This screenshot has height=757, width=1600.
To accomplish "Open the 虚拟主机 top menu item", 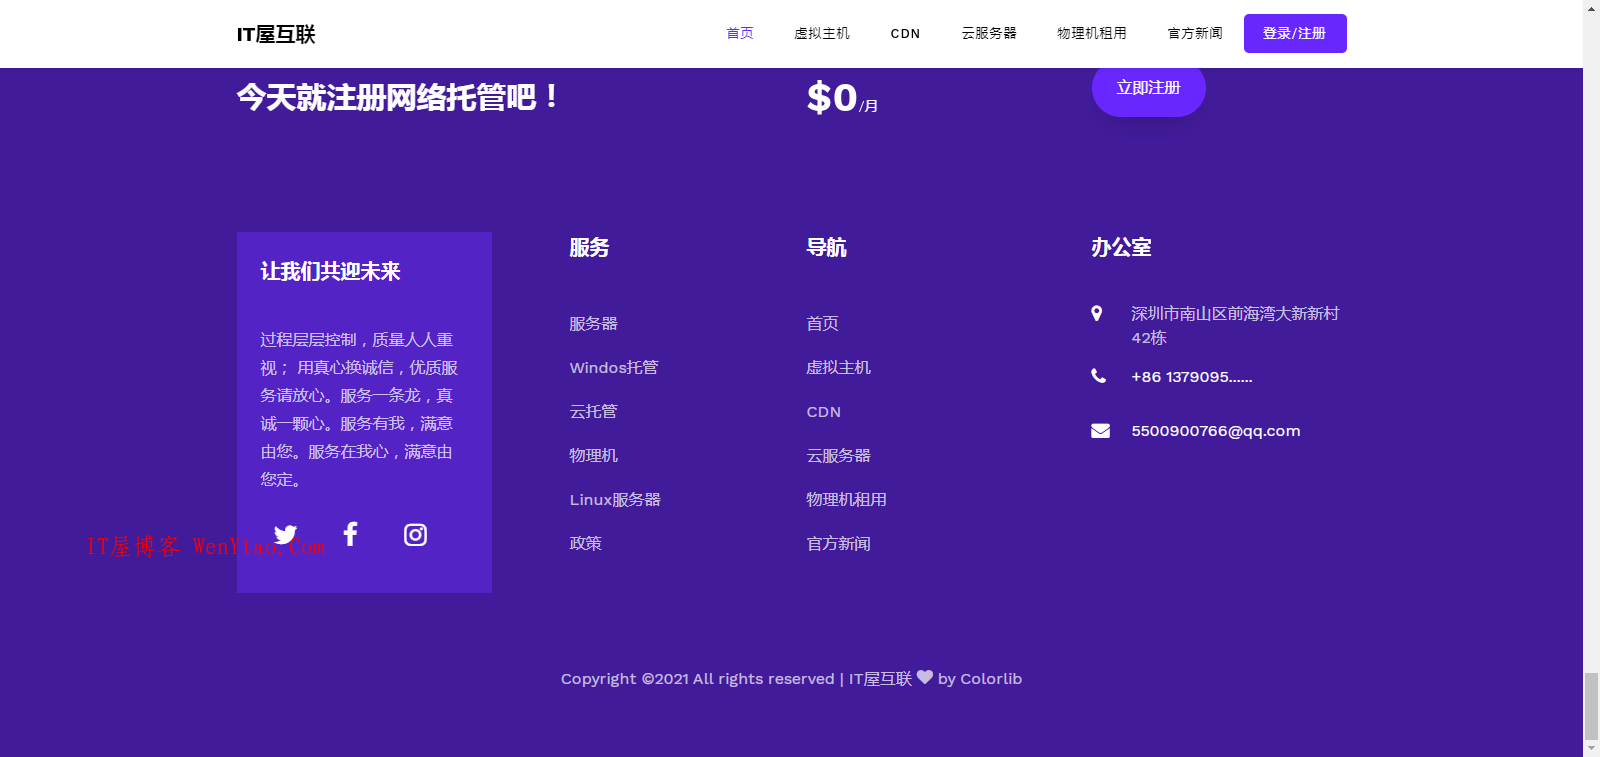I will [822, 33].
